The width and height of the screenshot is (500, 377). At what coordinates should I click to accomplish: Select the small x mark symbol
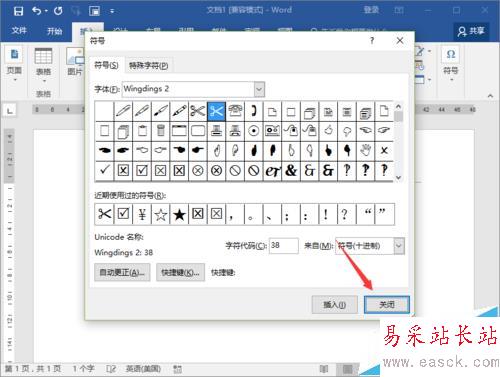(x=384, y=151)
